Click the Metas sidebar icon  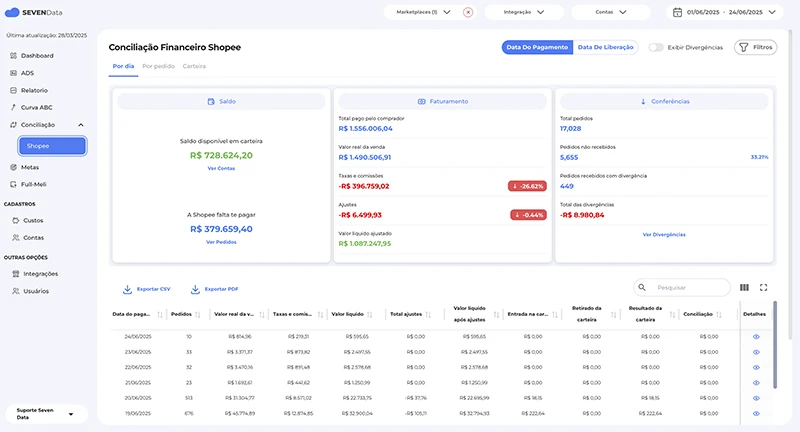15,167
